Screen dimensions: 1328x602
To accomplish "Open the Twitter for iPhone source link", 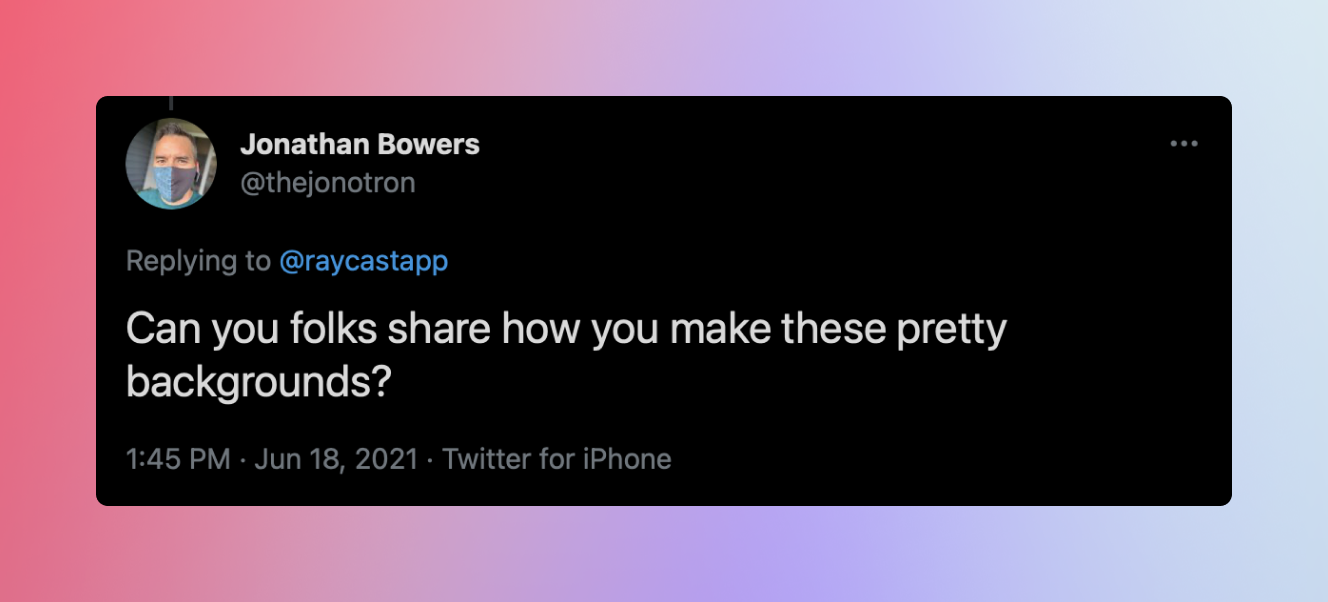I will [557, 459].
